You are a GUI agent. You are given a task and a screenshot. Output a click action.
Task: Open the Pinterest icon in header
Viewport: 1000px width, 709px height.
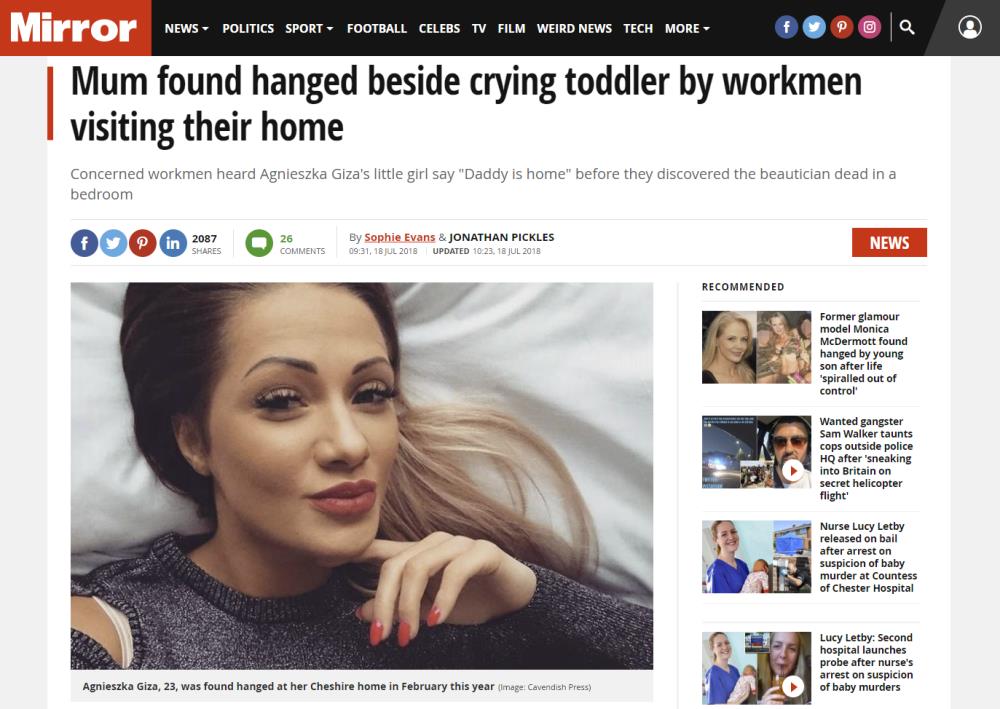coord(842,27)
